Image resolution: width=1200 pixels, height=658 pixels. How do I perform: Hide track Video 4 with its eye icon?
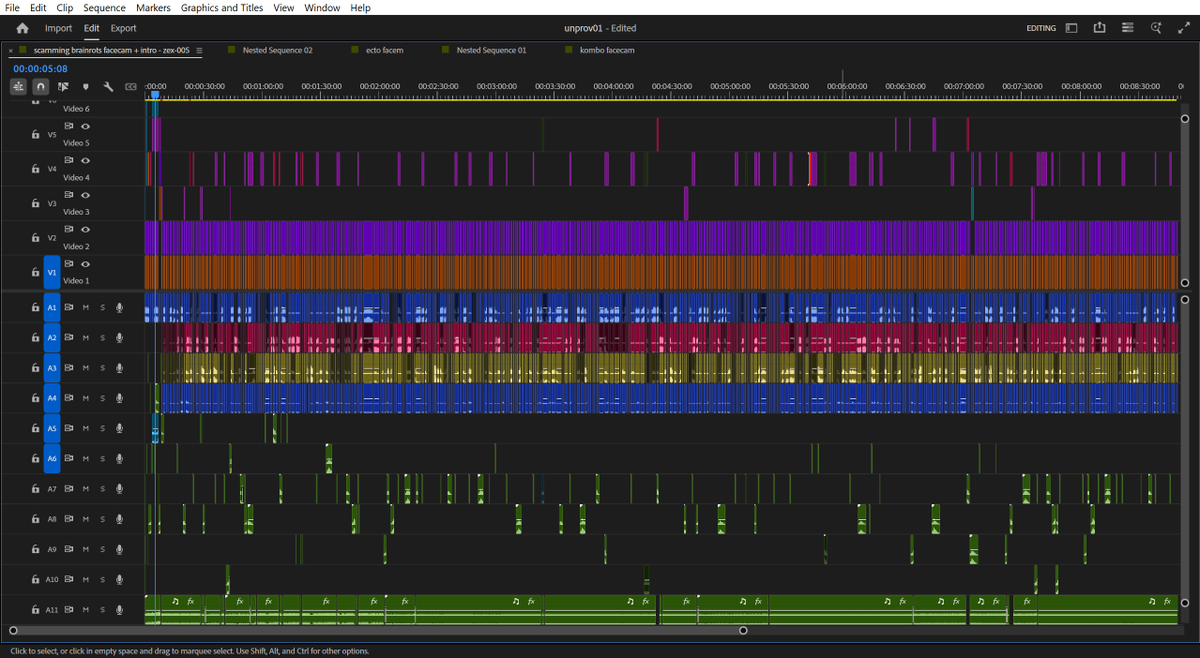pyautogui.click(x=86, y=160)
